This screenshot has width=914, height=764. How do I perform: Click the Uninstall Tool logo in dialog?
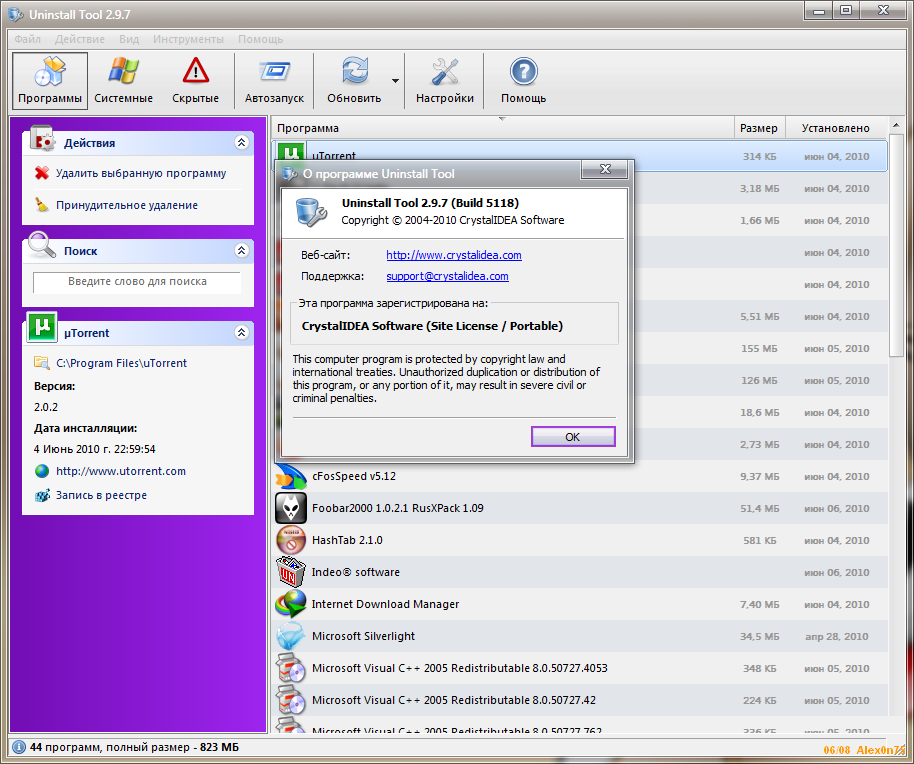tap(311, 212)
